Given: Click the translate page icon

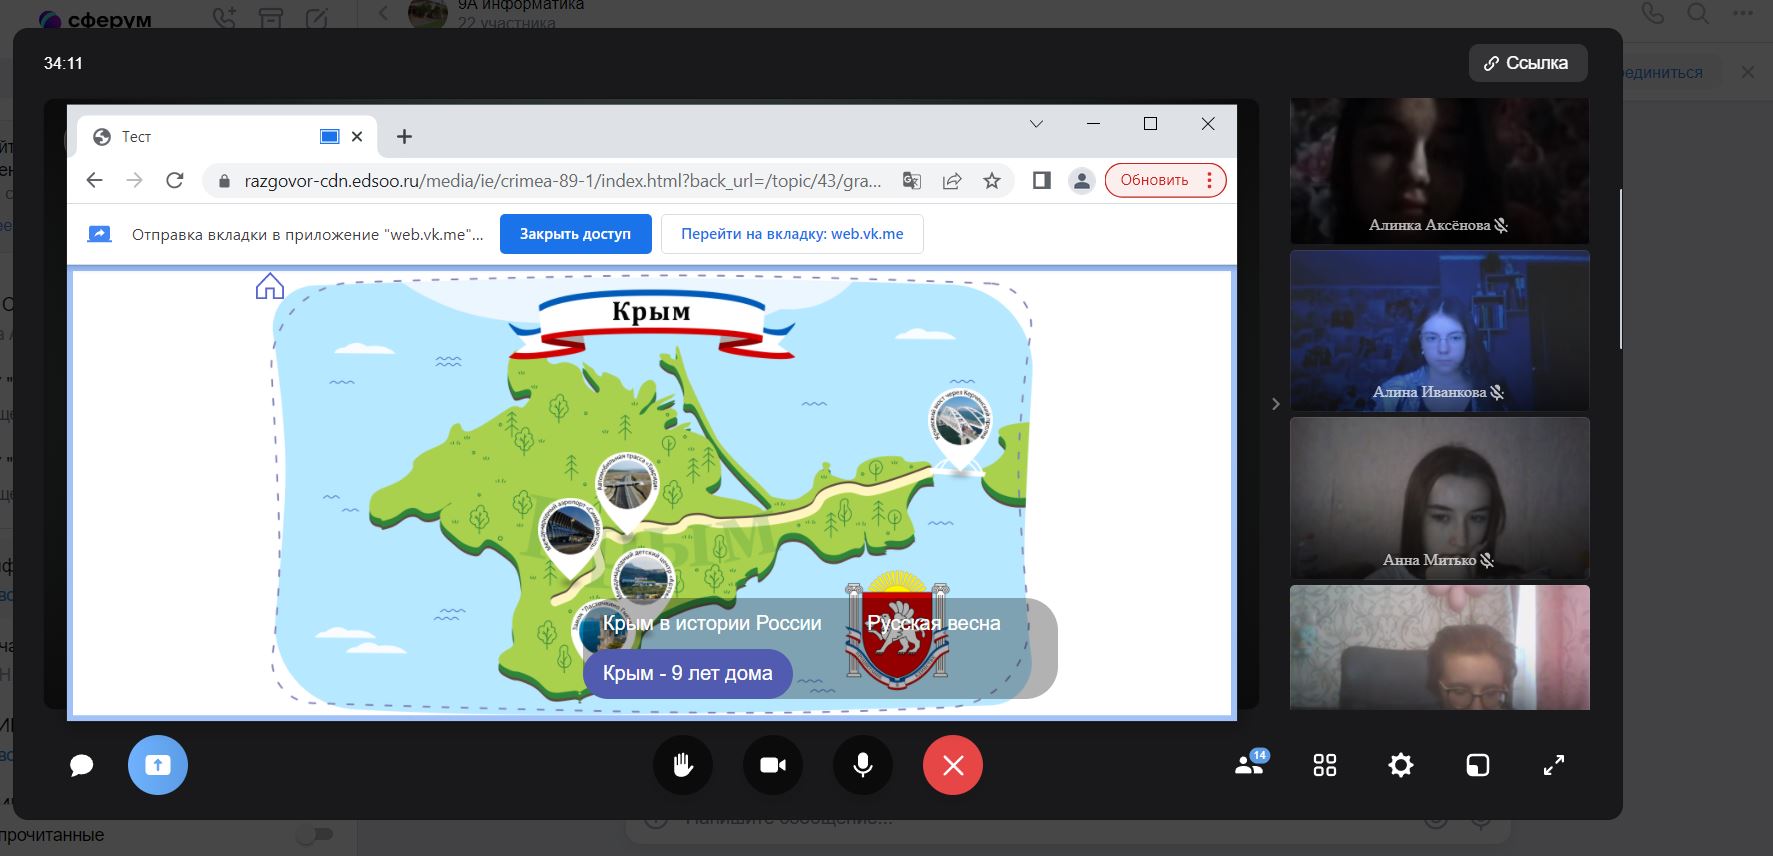Looking at the screenshot, I should (x=911, y=181).
